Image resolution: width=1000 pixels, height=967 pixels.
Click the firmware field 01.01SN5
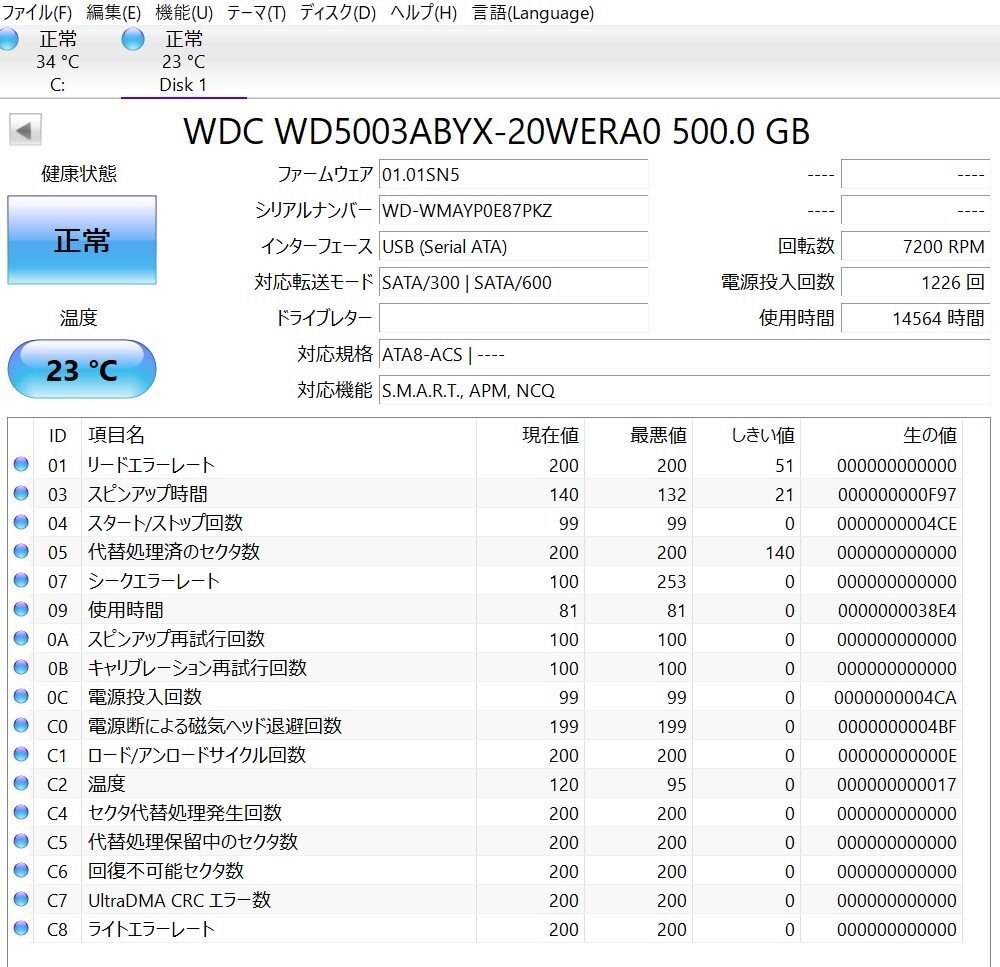513,174
